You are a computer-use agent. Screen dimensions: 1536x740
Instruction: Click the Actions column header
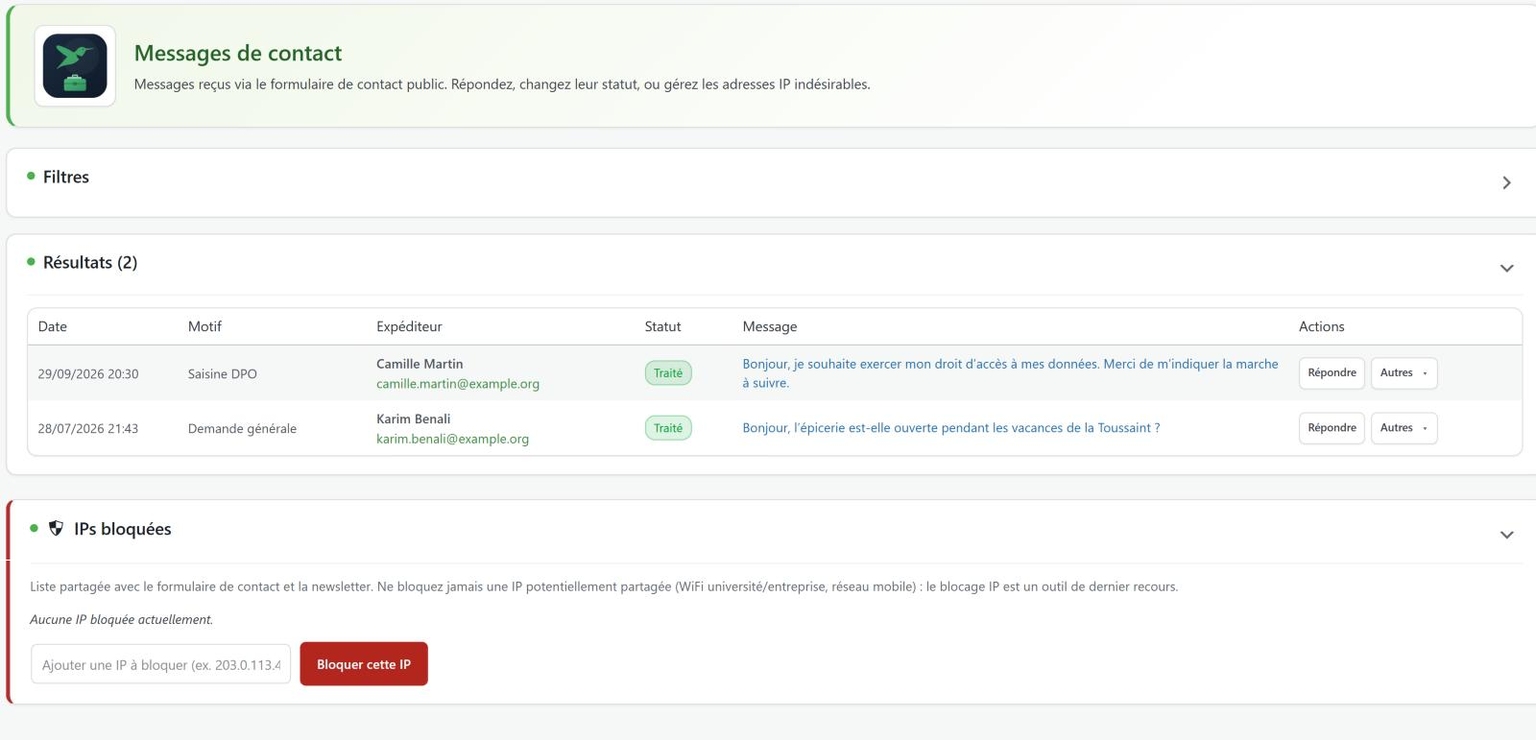[1322, 326]
